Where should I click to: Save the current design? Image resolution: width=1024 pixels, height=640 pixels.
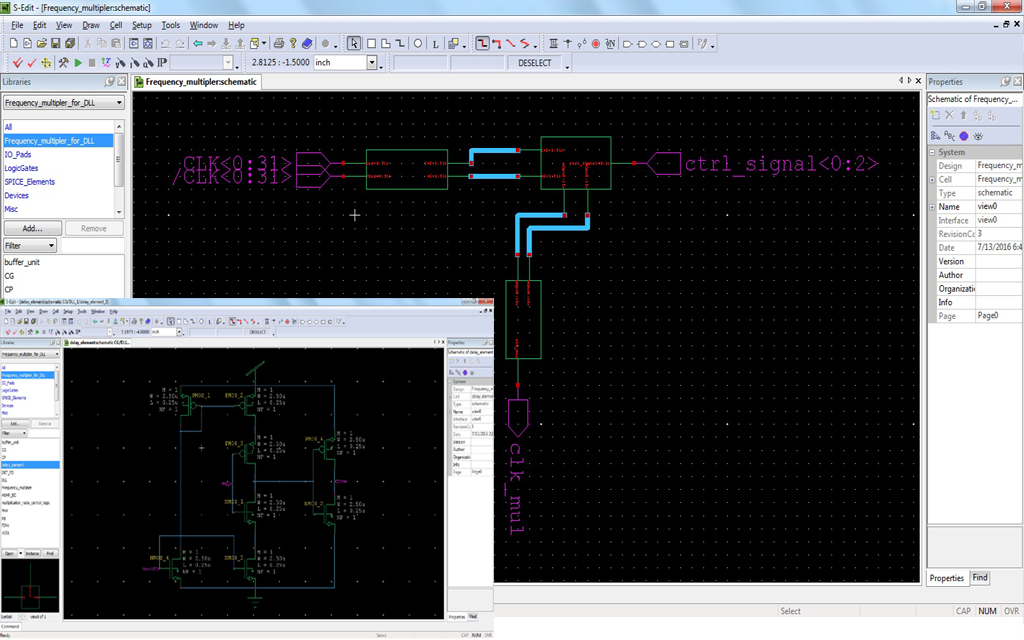pyautogui.click(x=56, y=44)
